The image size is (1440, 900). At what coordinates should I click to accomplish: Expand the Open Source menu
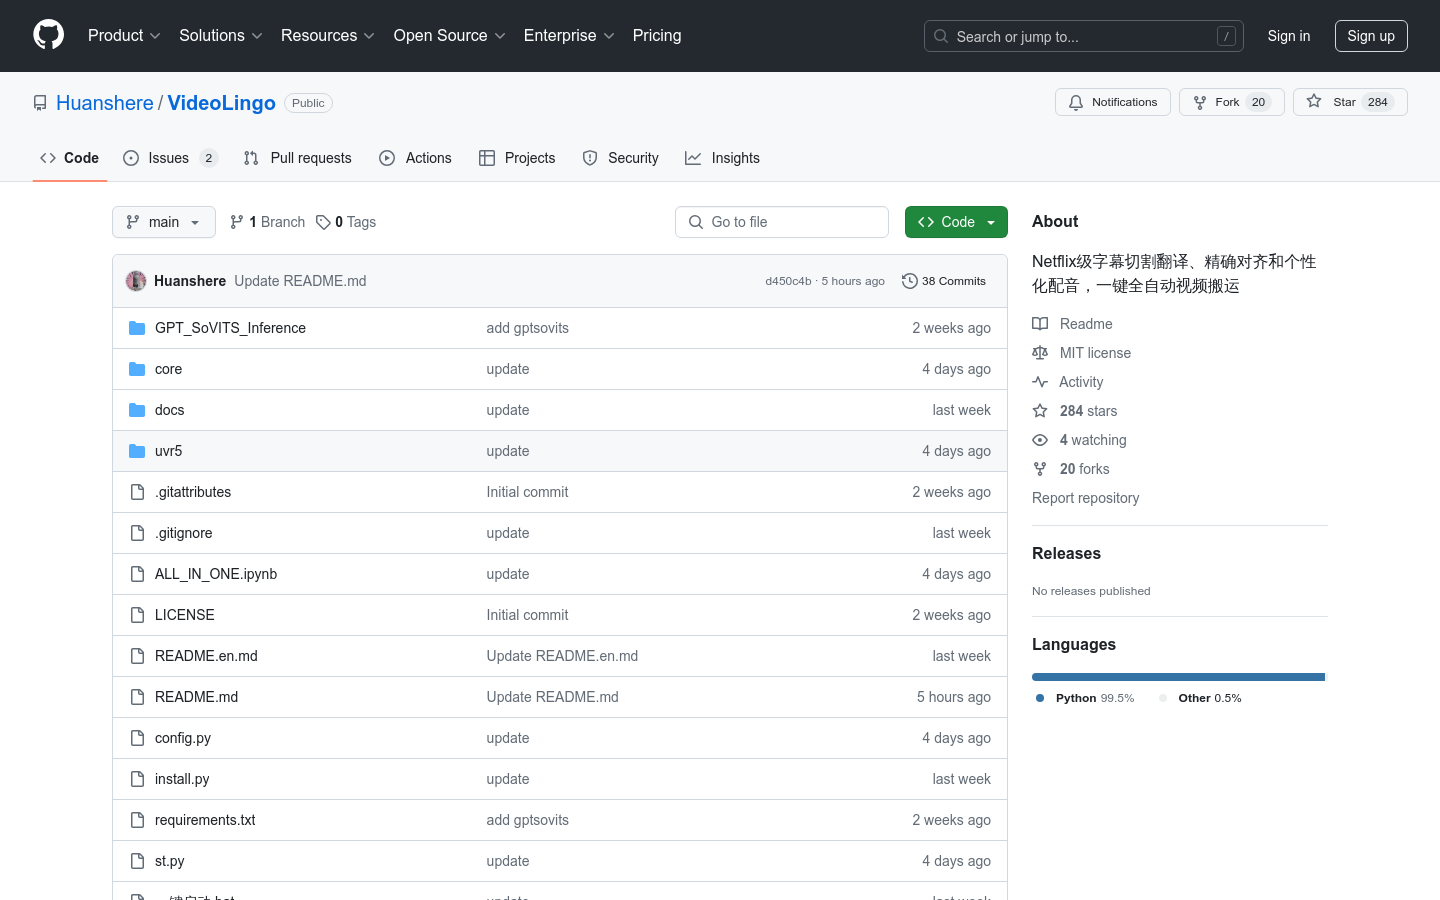450,36
